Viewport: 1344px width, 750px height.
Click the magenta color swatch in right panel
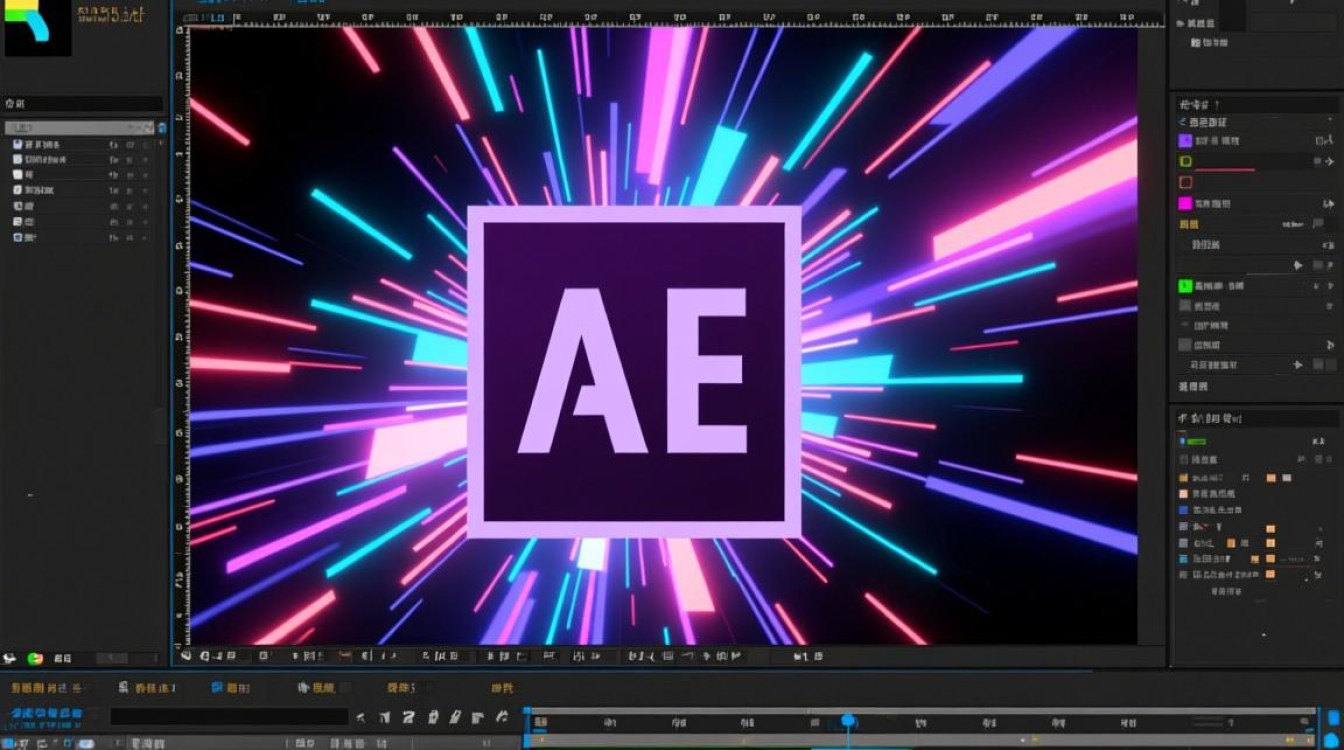[x=1185, y=203]
